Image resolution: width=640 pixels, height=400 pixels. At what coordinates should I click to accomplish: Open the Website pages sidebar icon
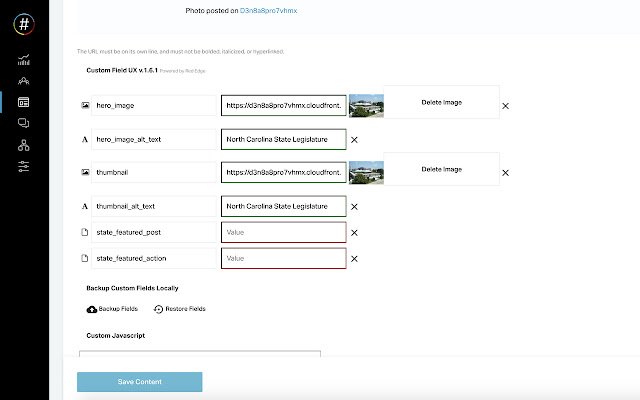(24, 102)
